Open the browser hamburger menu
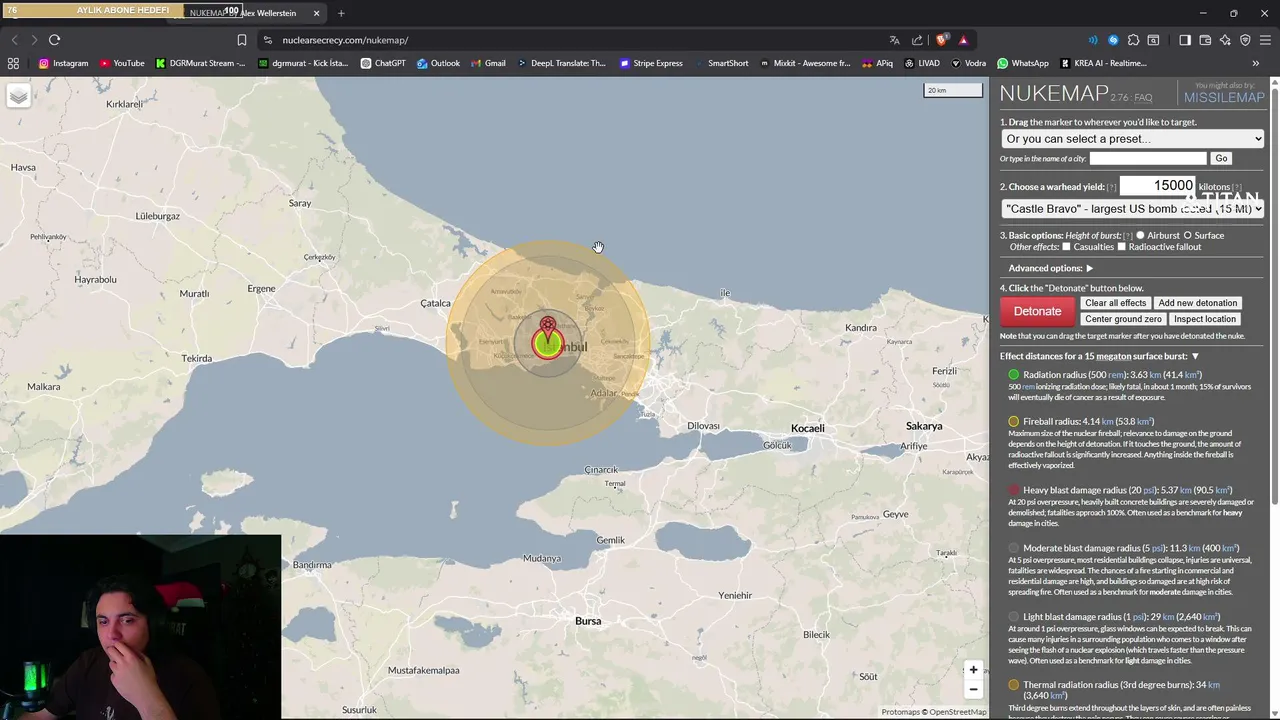 click(1265, 40)
